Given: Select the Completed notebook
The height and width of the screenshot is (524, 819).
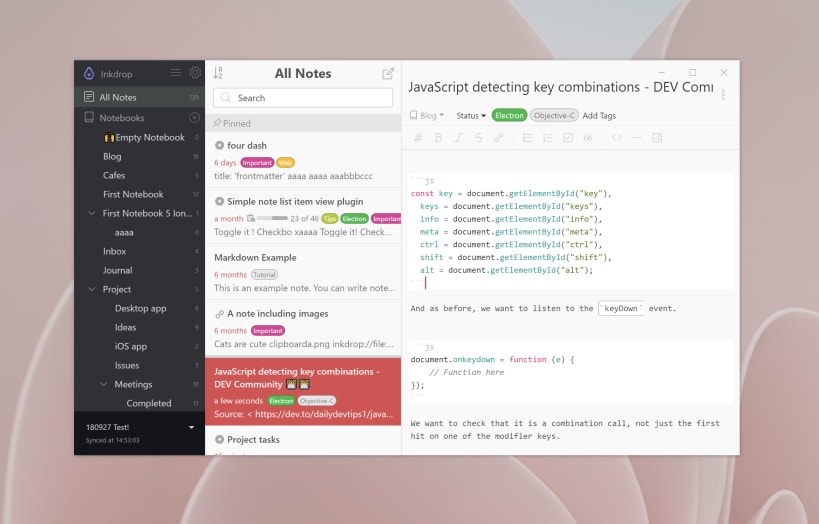Looking at the screenshot, I should tap(139, 403).
